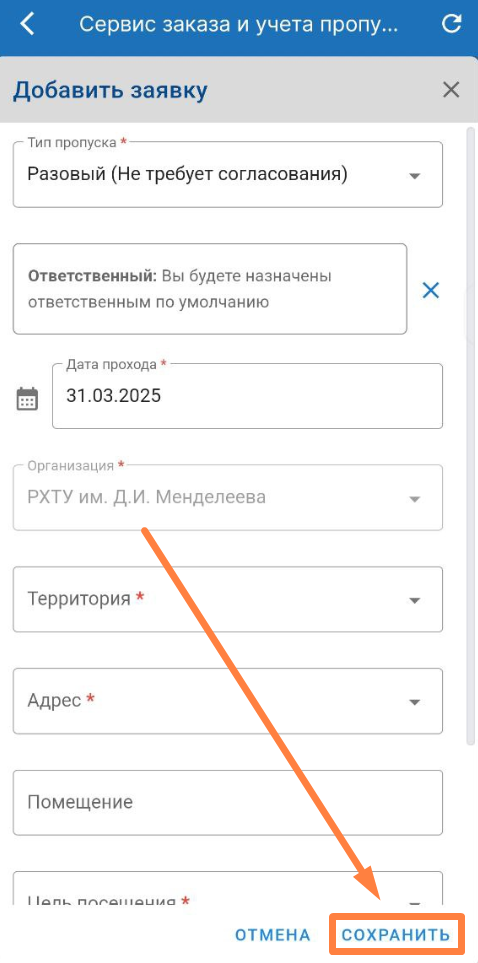Click the СОХРАНИТЬ button

tap(396, 935)
